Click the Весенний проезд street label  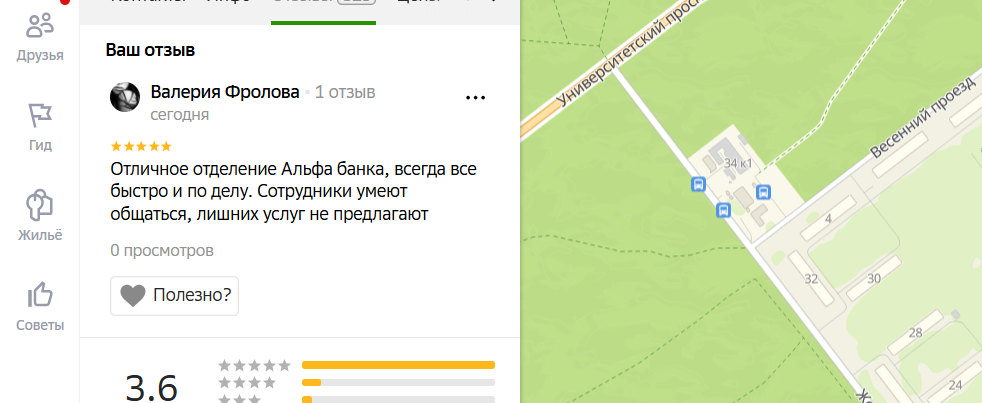[x=924, y=117]
